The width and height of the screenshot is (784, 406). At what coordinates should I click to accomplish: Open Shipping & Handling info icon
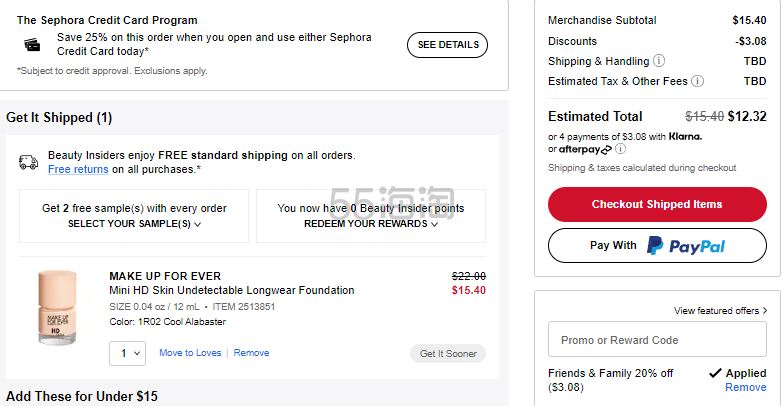(659, 61)
